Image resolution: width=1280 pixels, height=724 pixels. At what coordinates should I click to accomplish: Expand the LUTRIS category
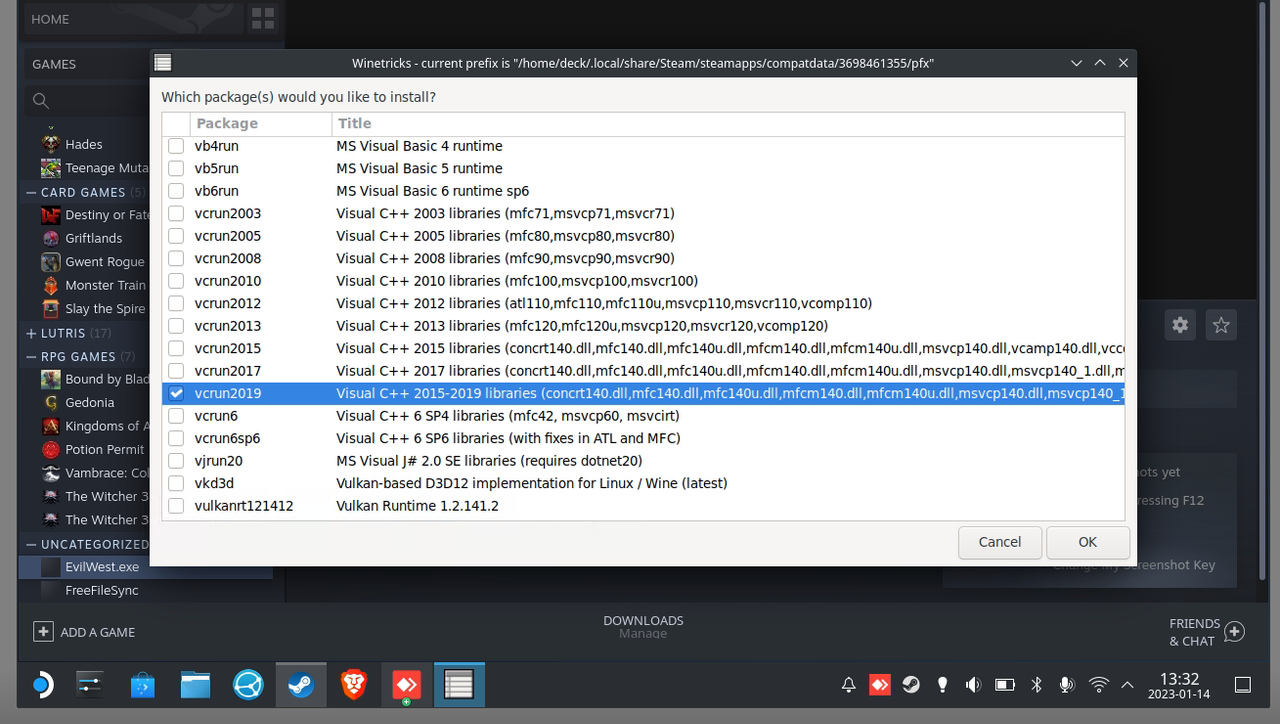pyautogui.click(x=31, y=333)
